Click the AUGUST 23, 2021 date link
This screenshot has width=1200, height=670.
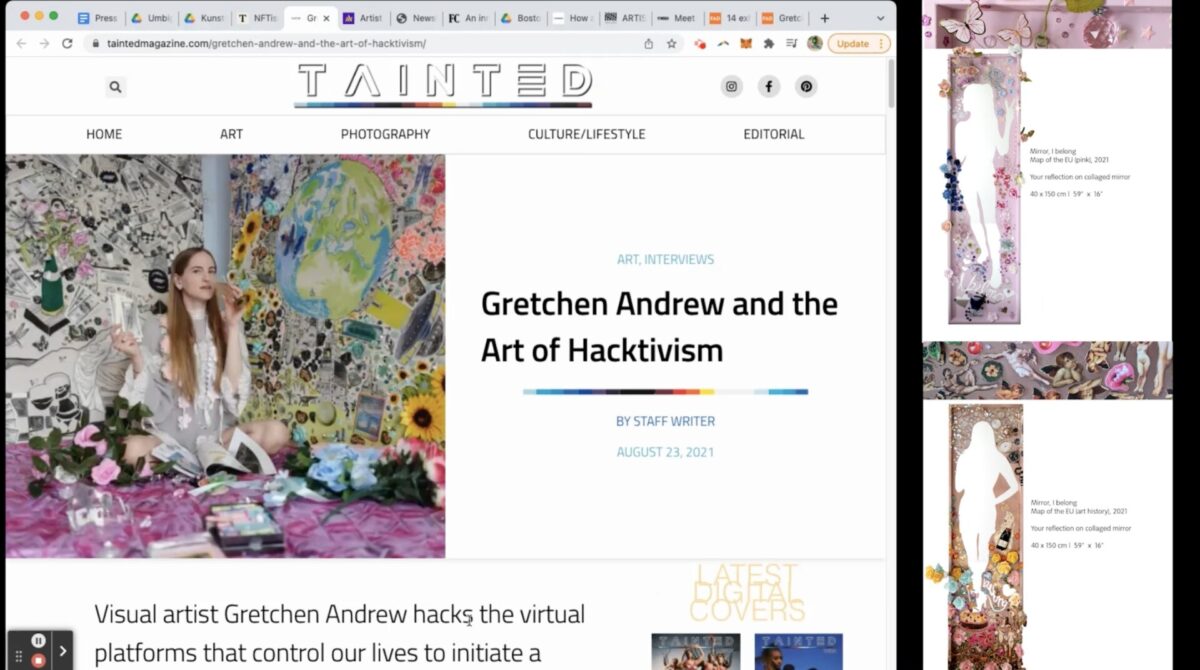tap(665, 452)
